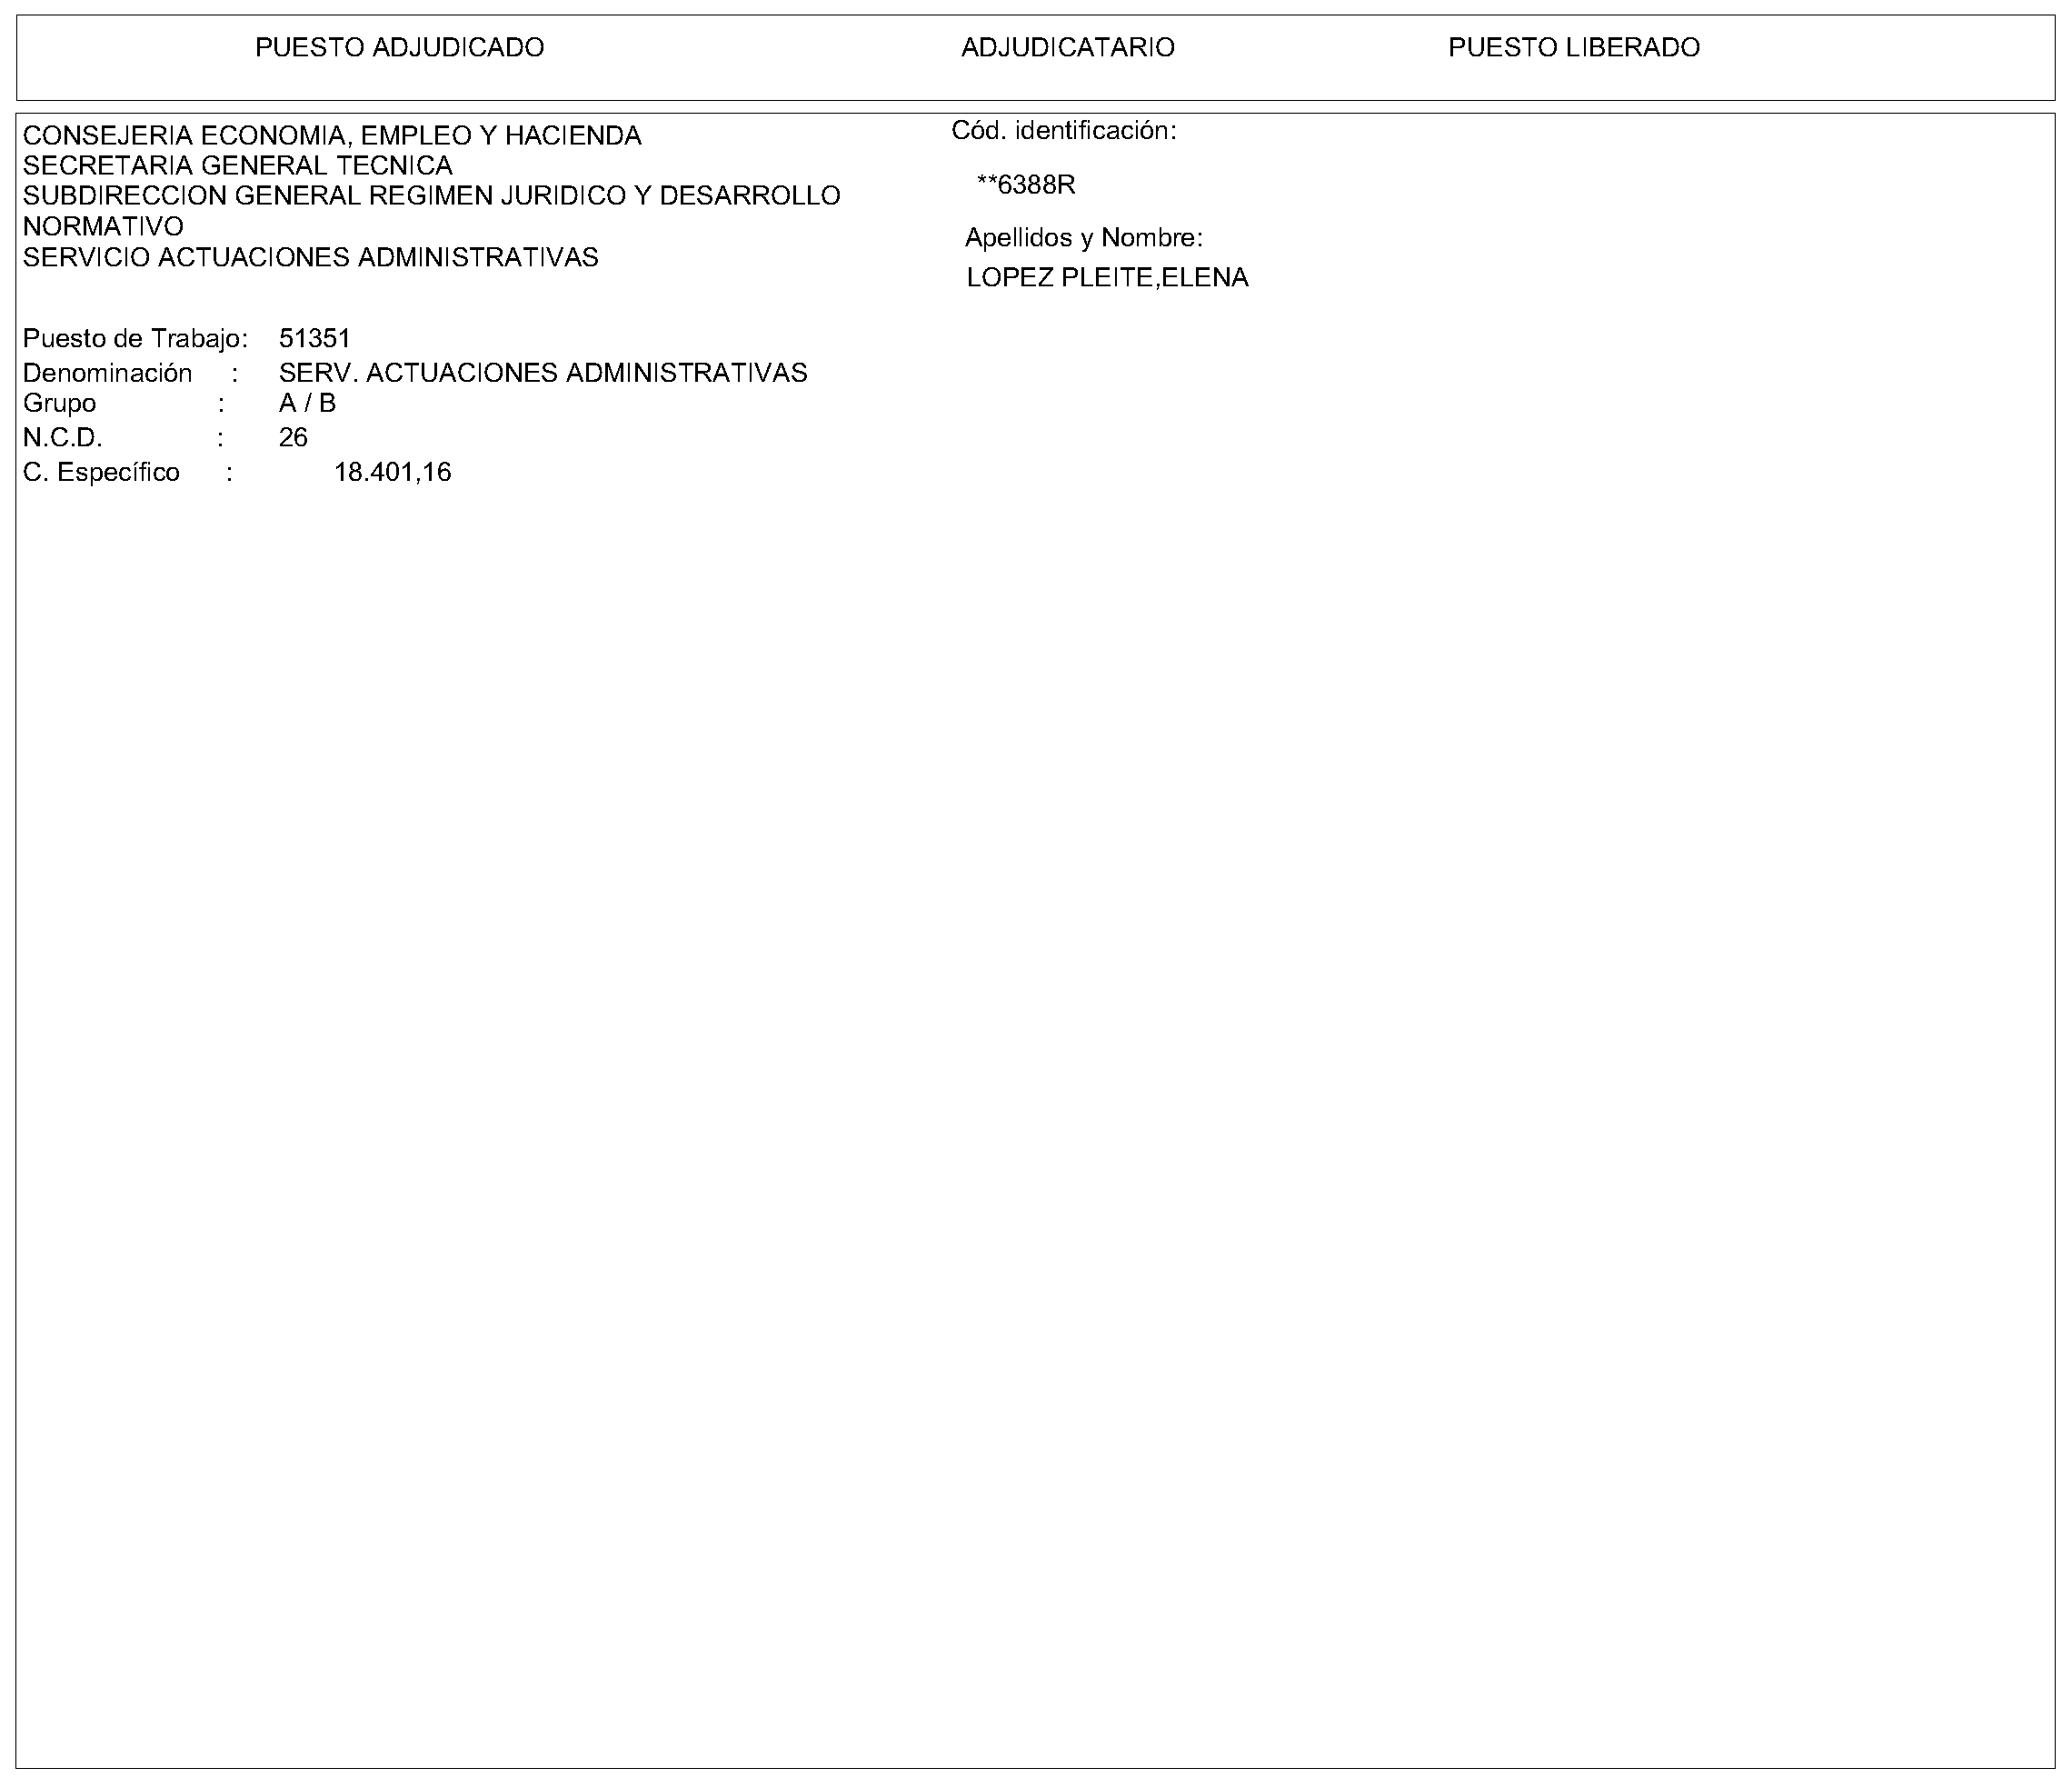This screenshot has width=2072, height=1778.
Task: Click the Apellidos y Nombre label
Action: pyautogui.click(x=1083, y=238)
